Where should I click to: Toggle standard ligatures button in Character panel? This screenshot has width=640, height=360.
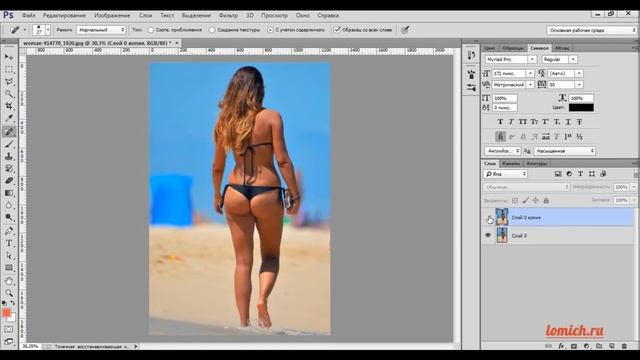[500, 137]
